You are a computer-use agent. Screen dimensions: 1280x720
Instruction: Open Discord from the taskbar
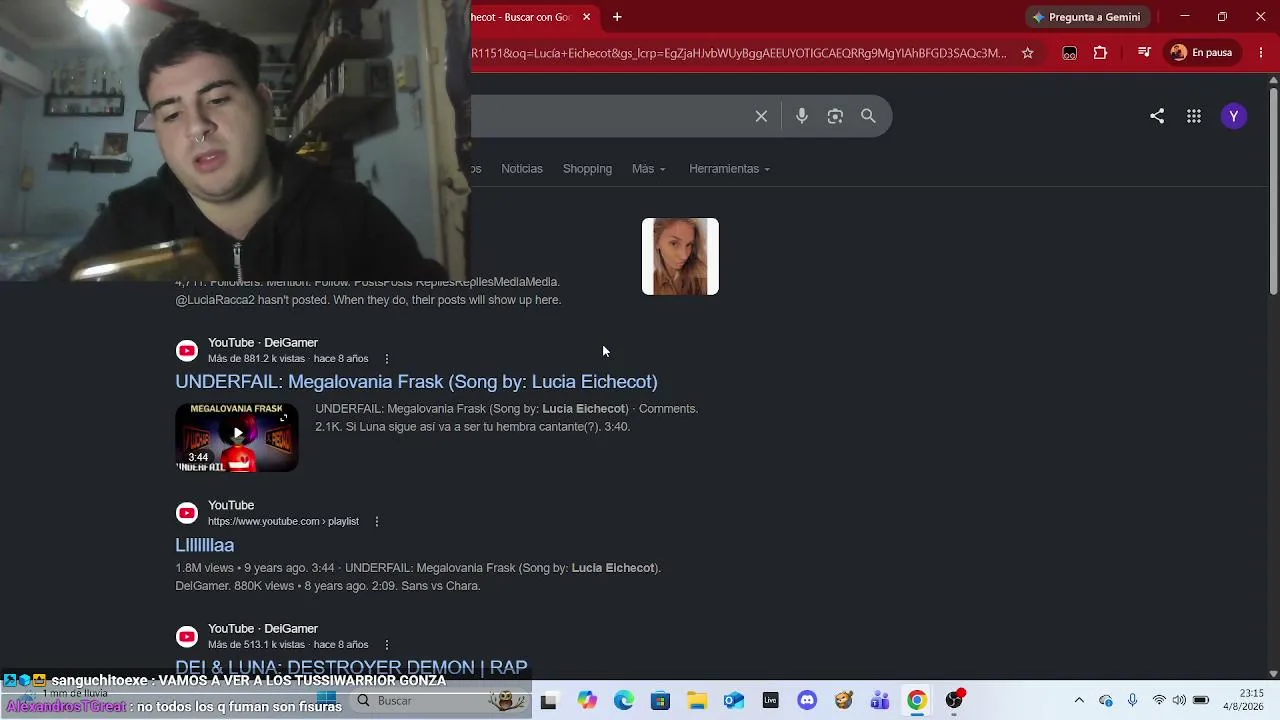click(807, 701)
